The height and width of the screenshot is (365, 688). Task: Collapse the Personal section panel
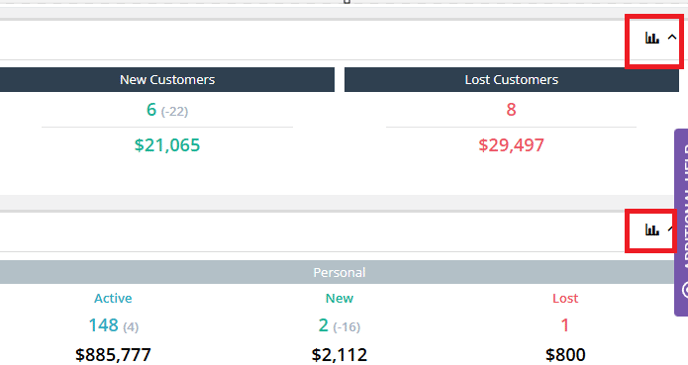[670, 229]
